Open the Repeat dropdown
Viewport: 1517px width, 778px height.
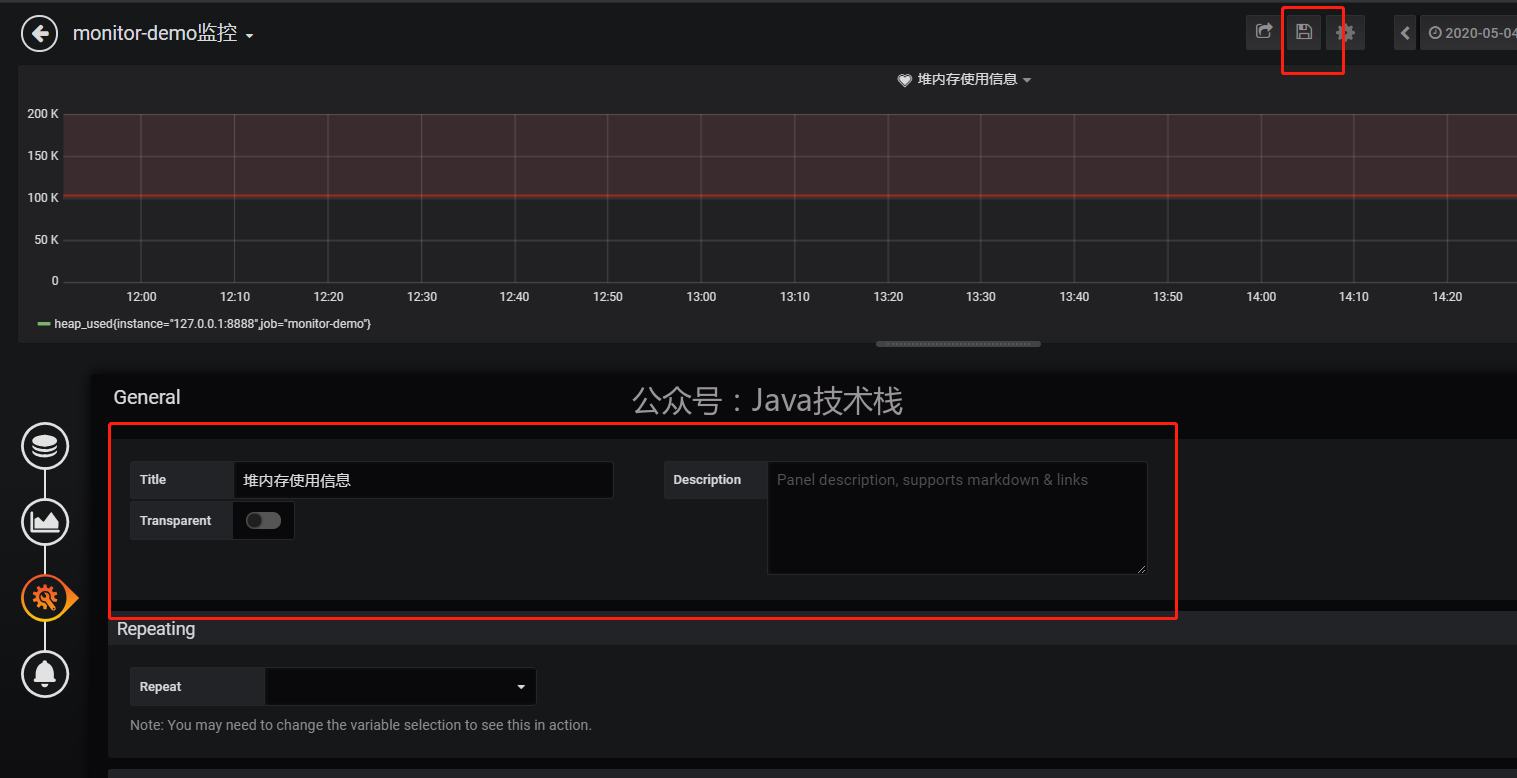(x=401, y=686)
